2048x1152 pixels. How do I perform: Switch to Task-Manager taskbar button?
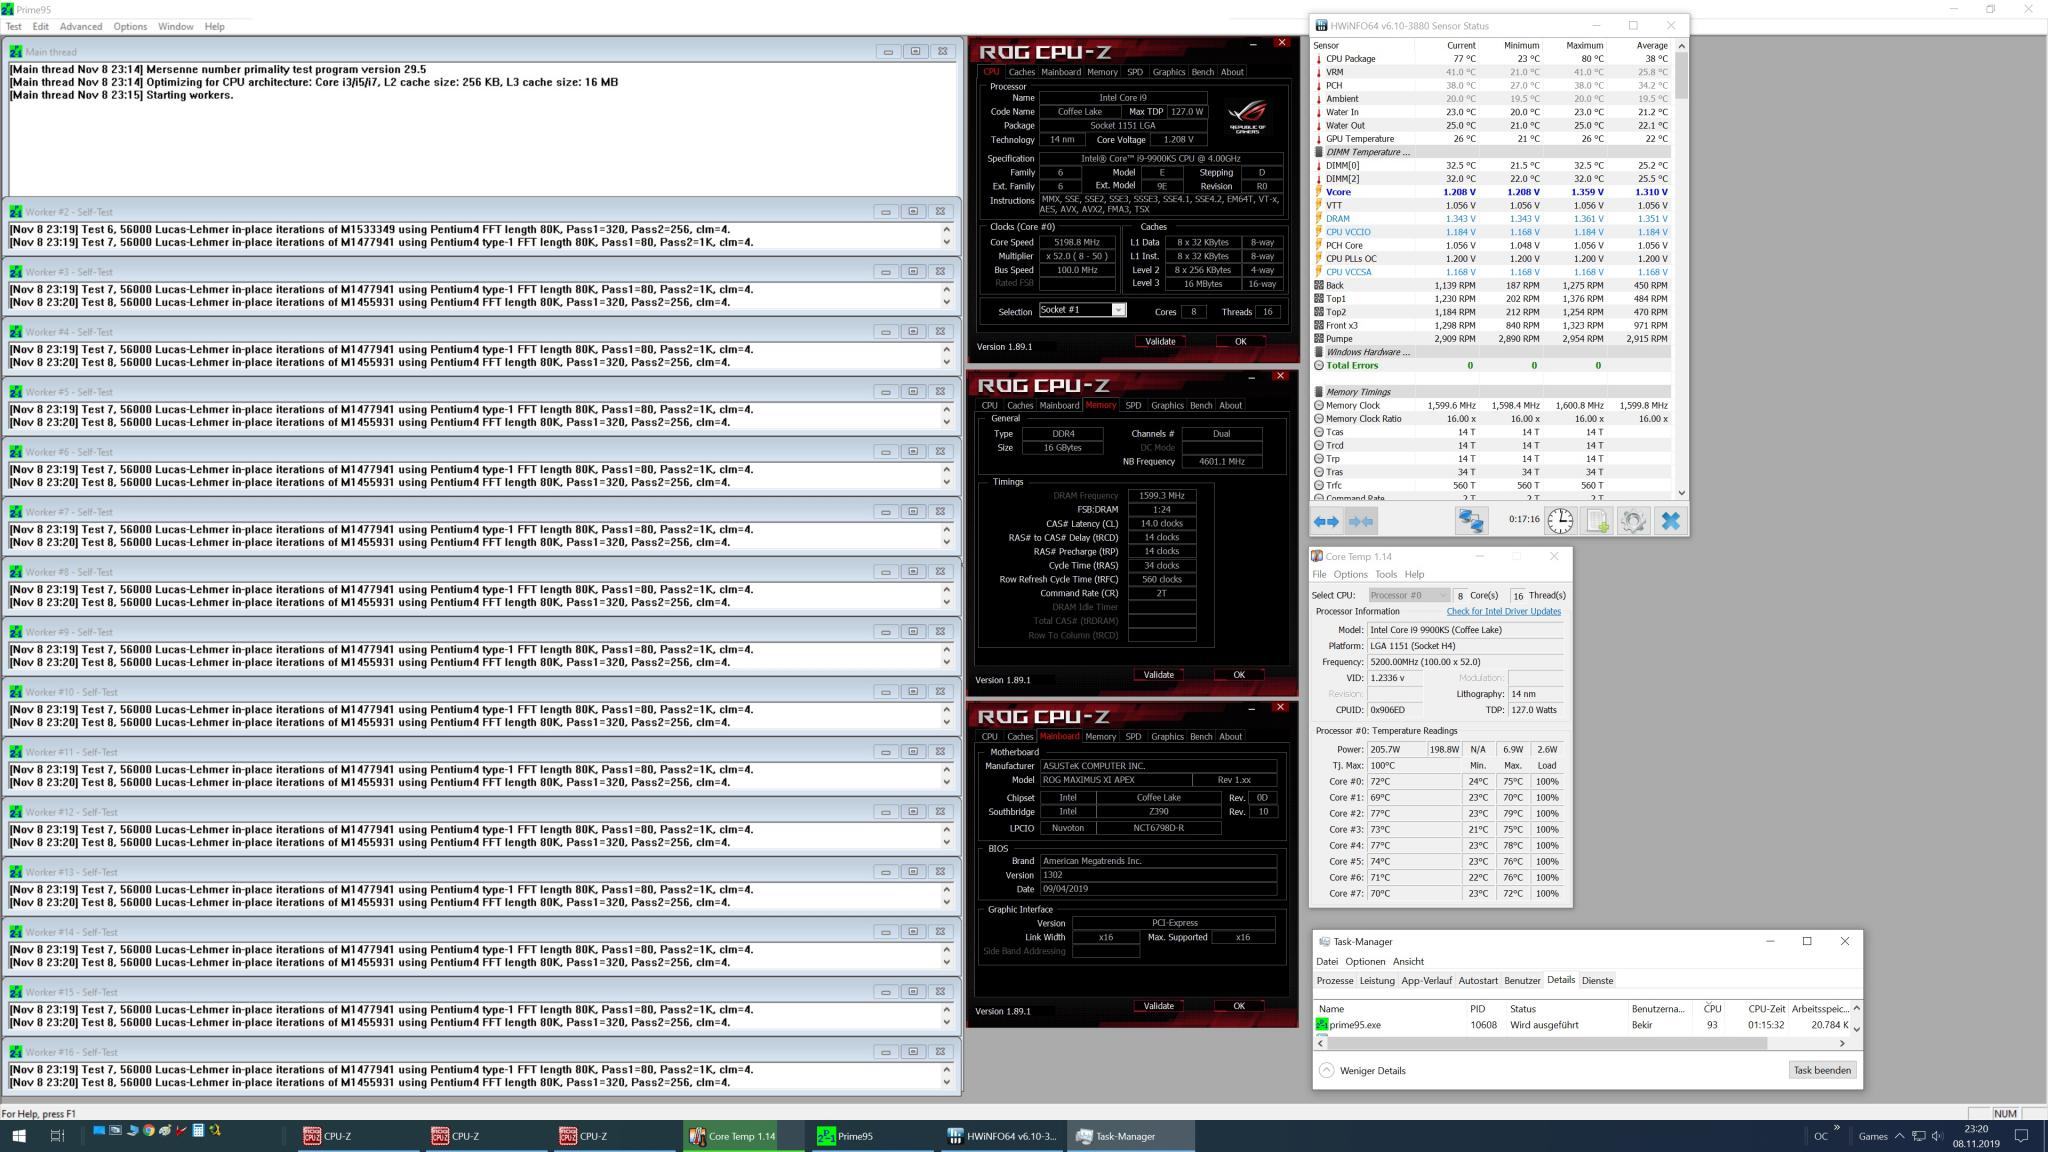click(x=1130, y=1136)
